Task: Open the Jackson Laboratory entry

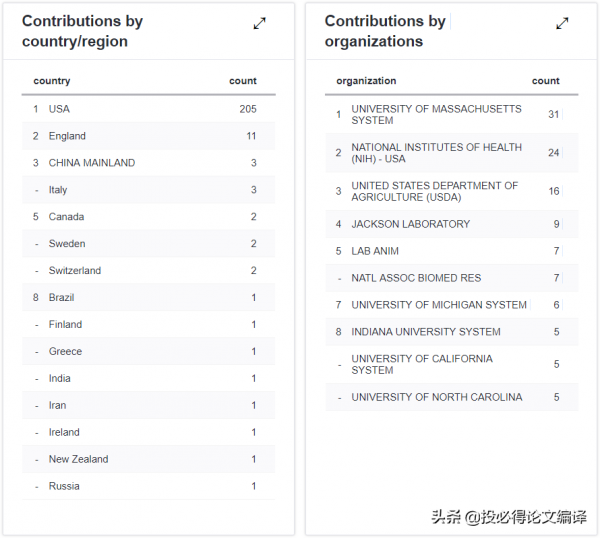Action: (x=410, y=224)
